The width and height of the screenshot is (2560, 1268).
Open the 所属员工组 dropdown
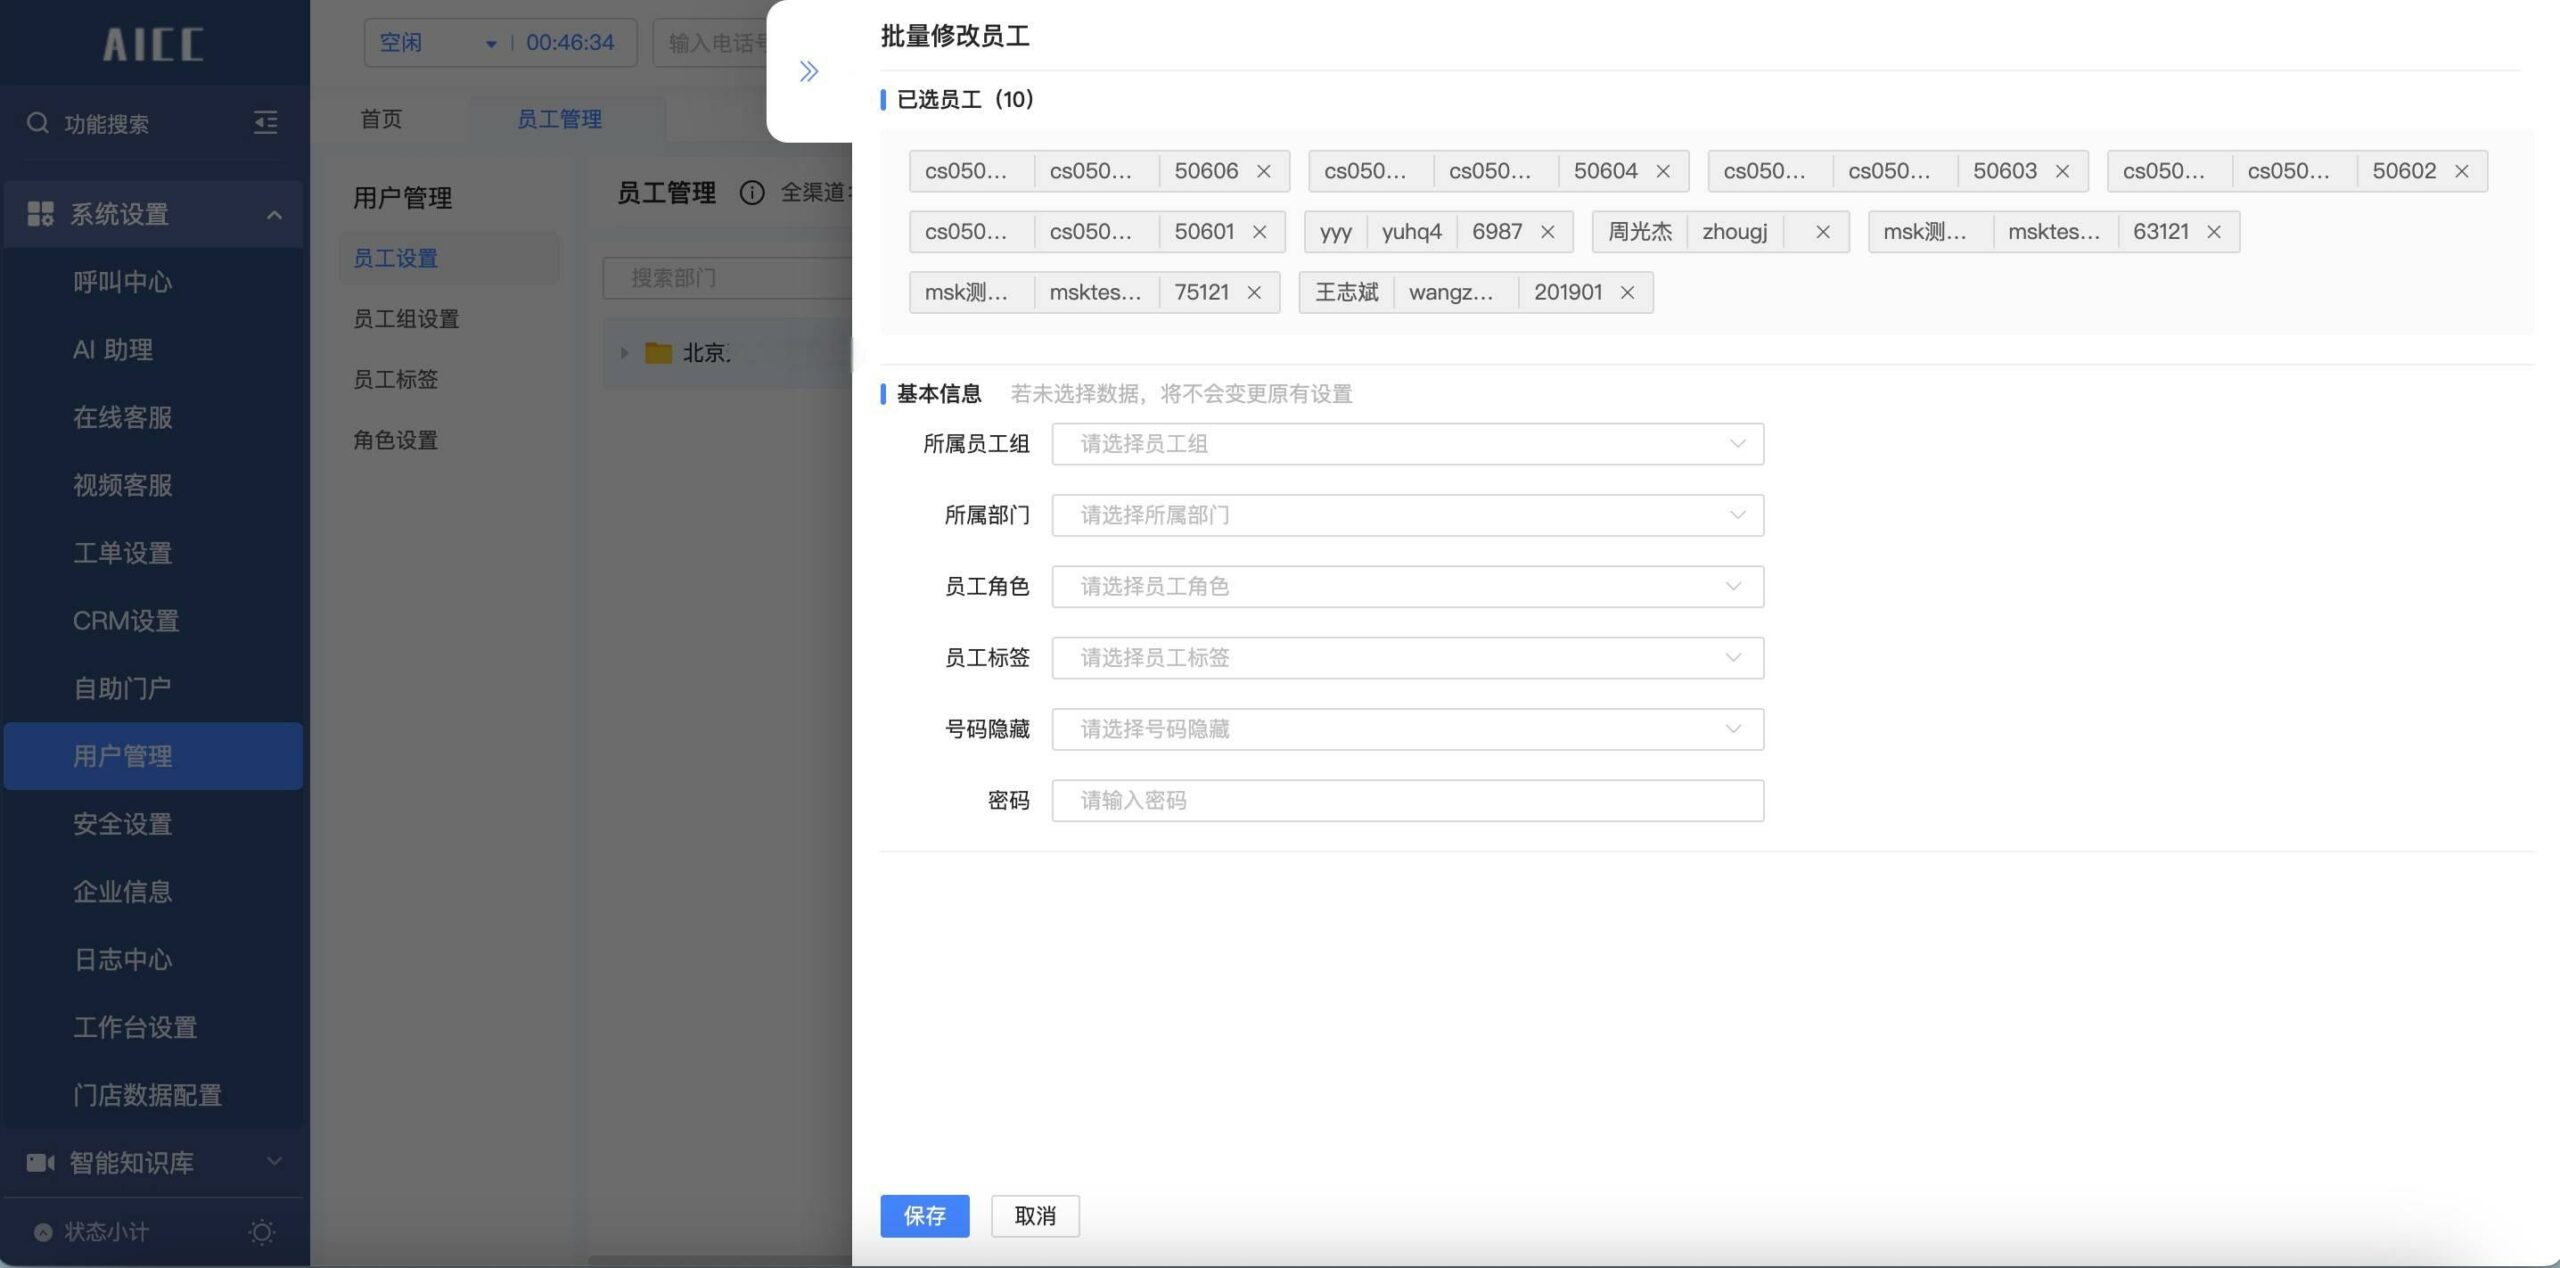pos(1407,444)
